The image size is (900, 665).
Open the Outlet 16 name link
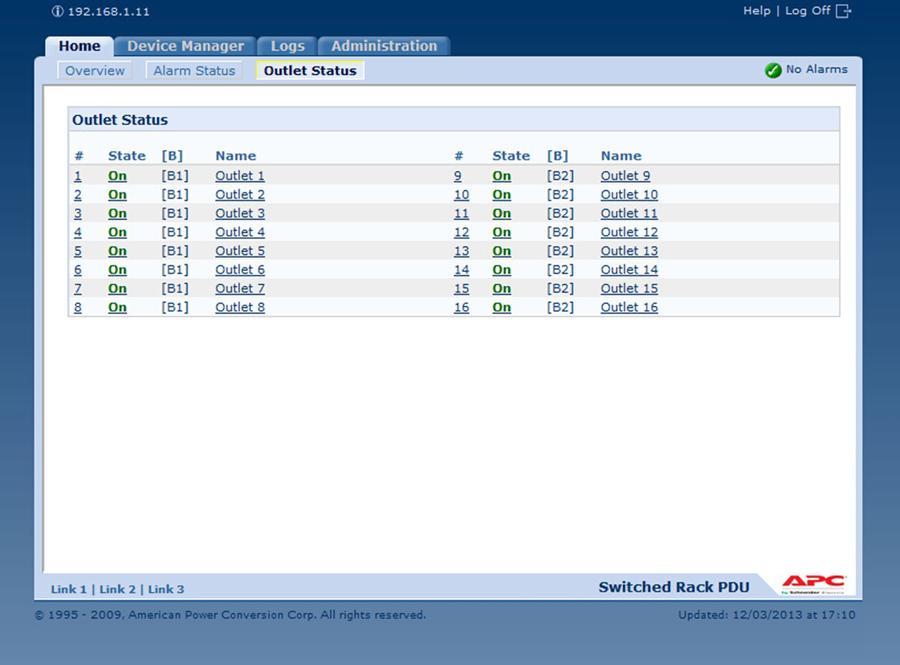(x=629, y=307)
